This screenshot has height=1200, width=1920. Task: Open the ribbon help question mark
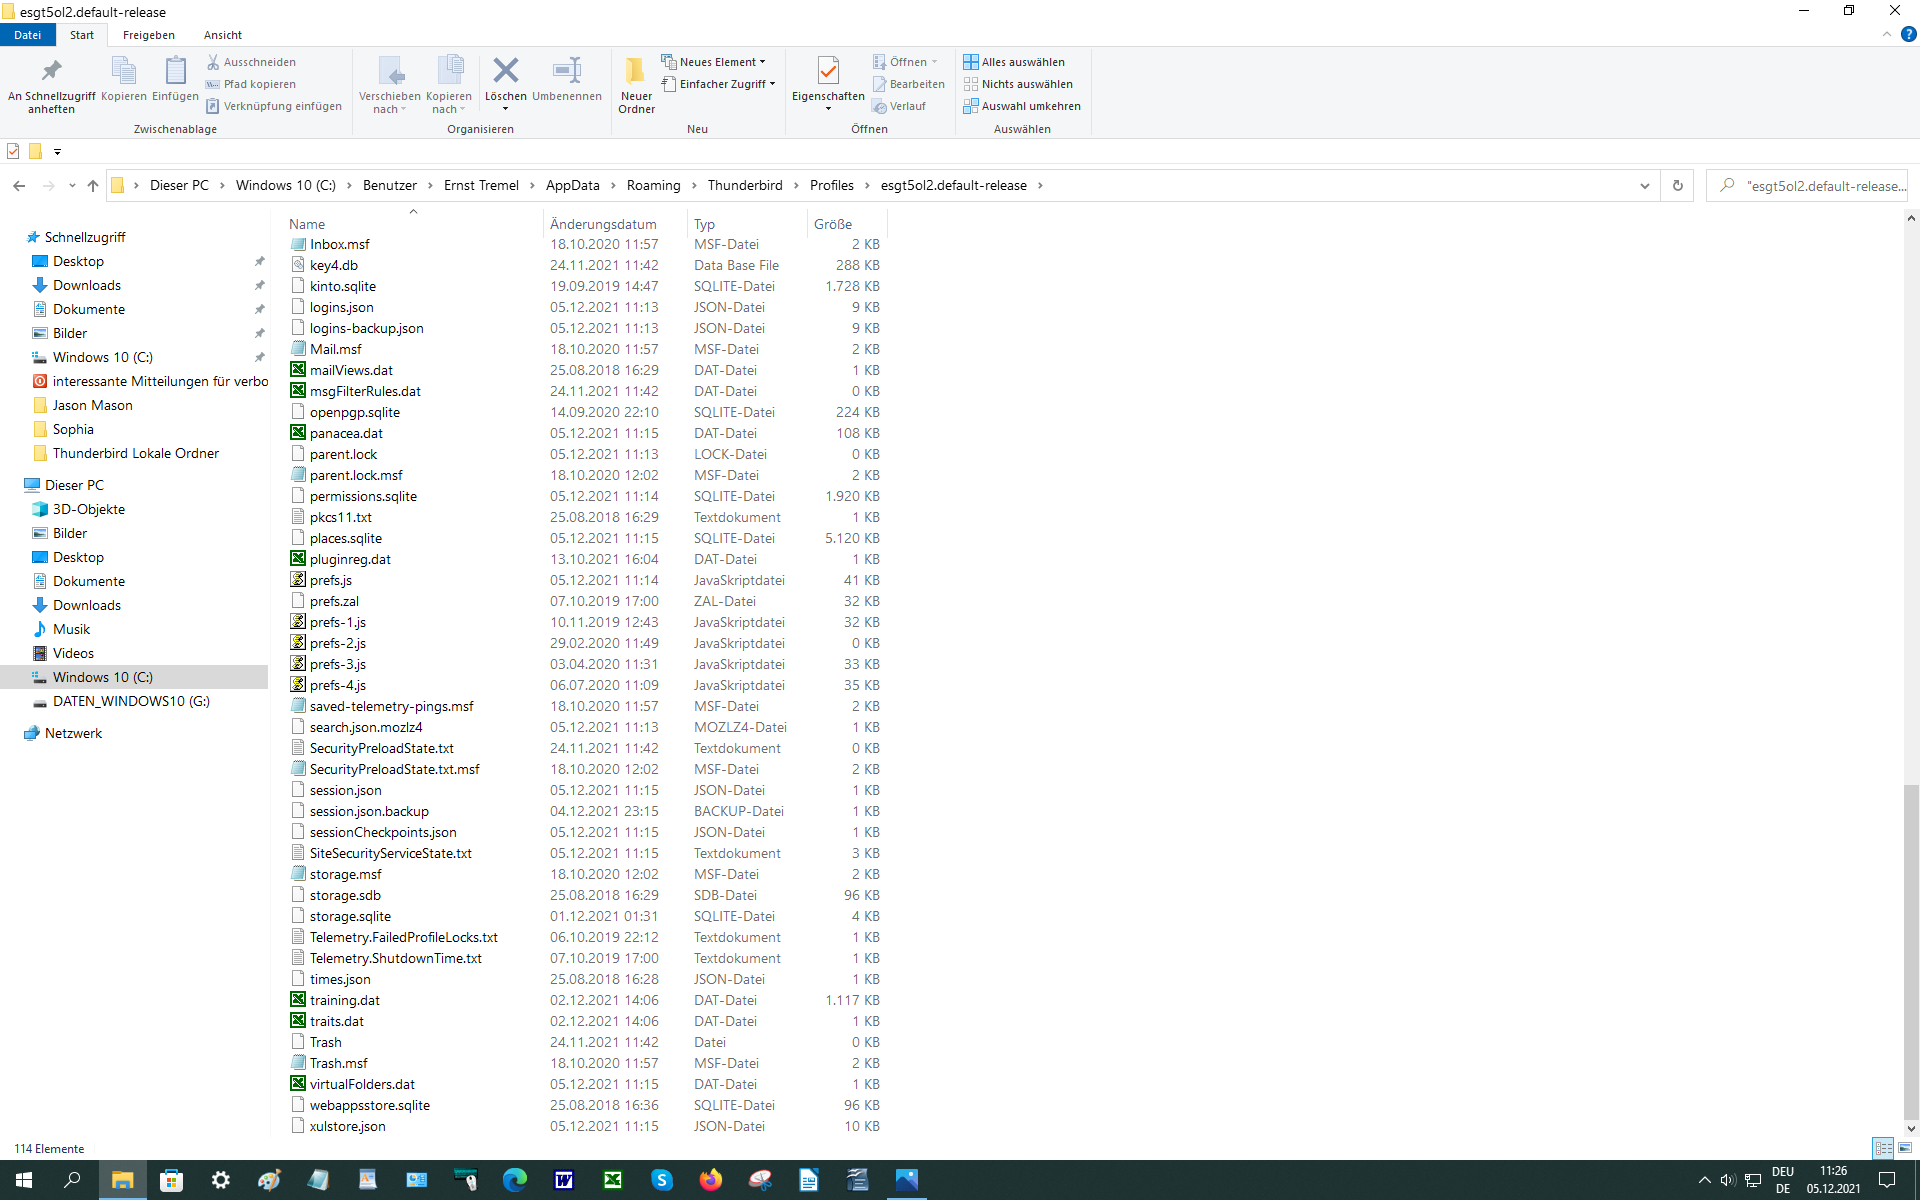pos(1908,34)
